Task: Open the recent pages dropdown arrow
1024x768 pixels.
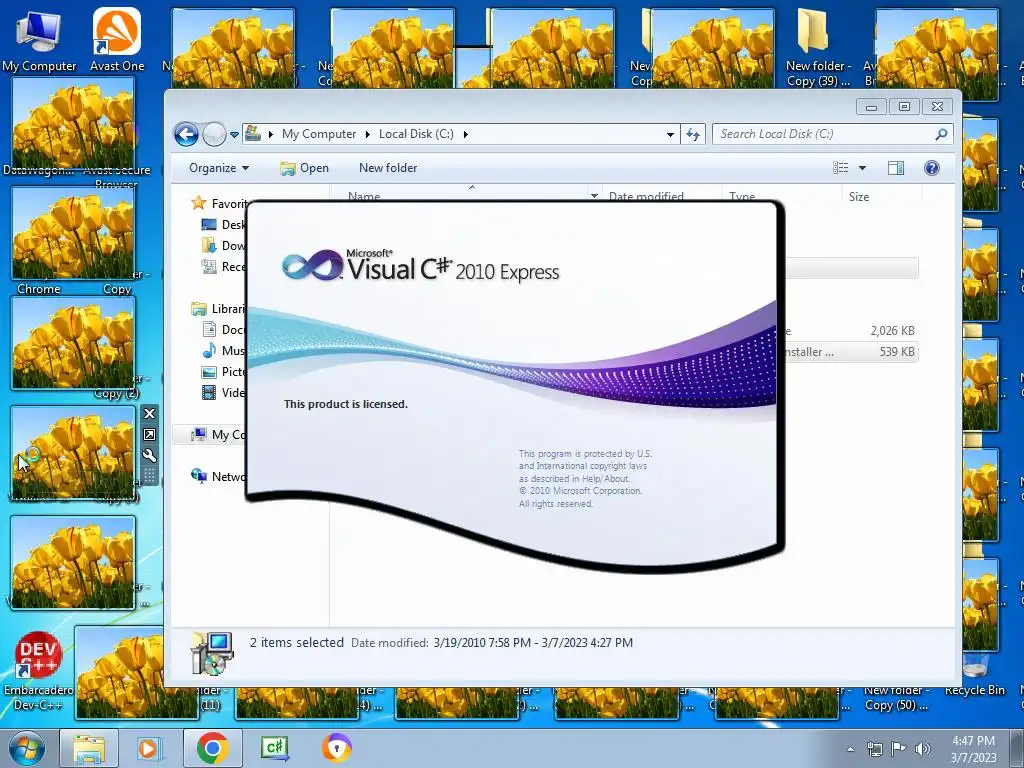Action: click(234, 135)
